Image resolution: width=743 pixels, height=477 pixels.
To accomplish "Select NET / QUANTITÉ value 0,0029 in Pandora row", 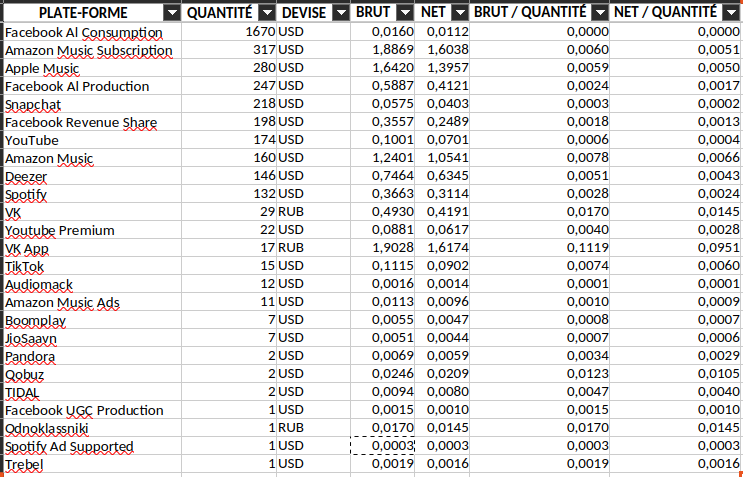I will (675, 356).
